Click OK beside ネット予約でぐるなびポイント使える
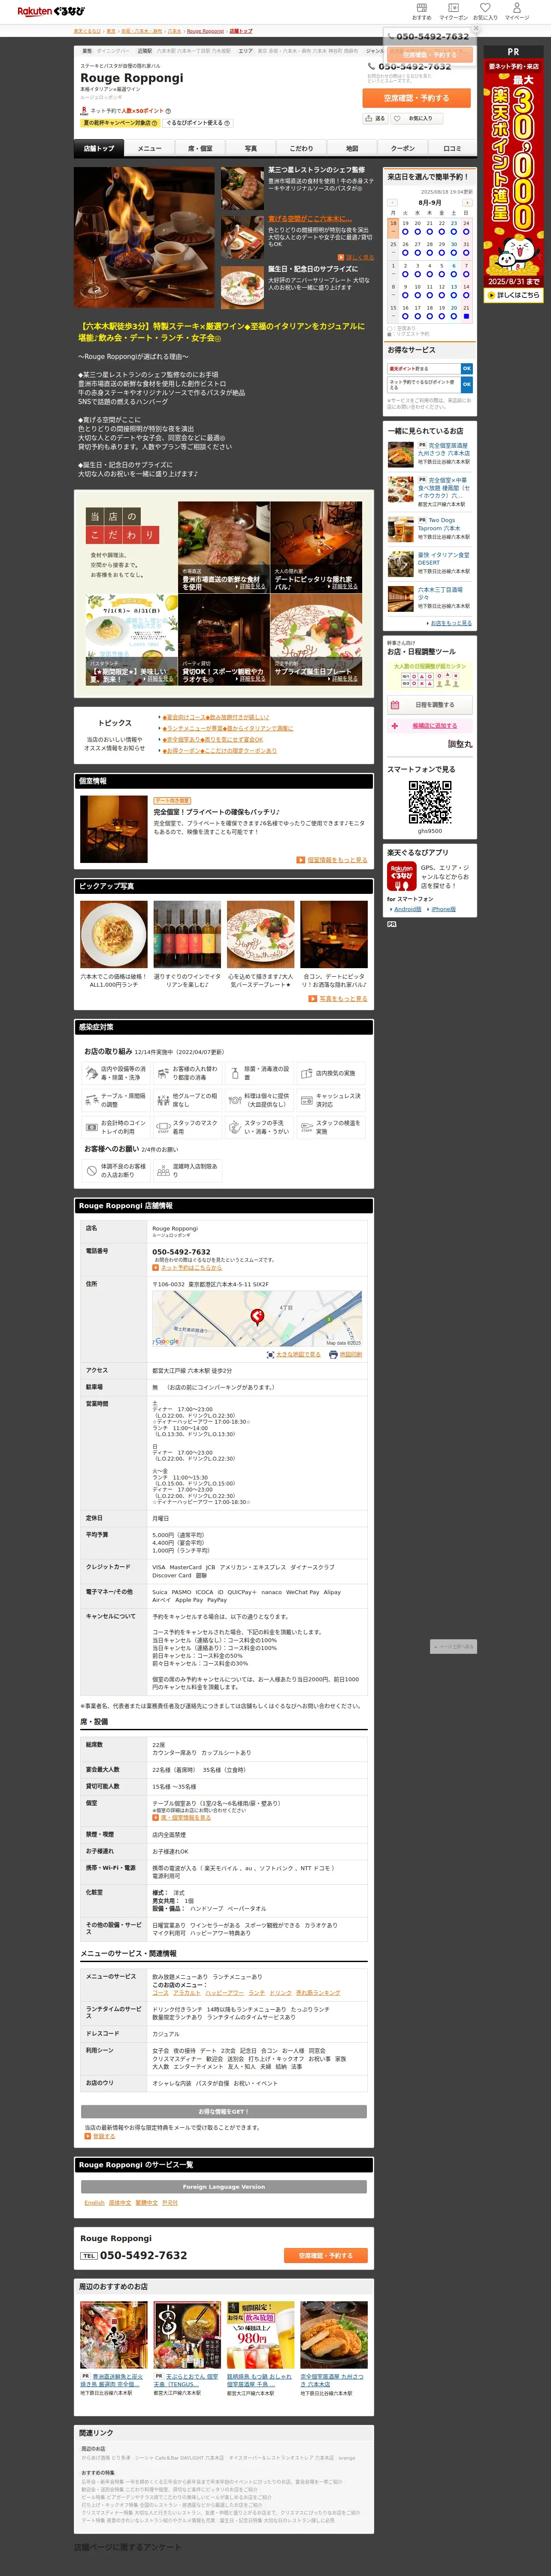Viewport: 551px width, 2576px height. click(x=466, y=384)
